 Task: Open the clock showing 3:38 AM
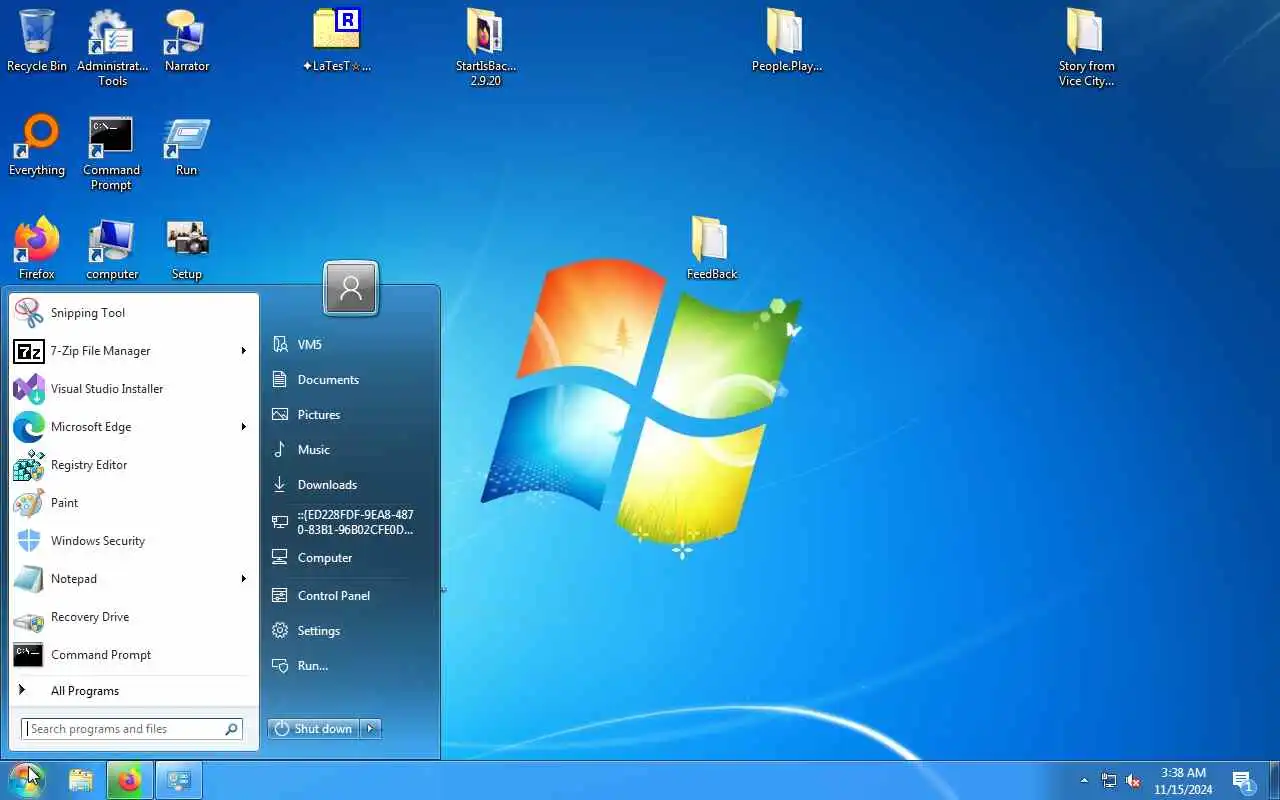coord(1183,780)
